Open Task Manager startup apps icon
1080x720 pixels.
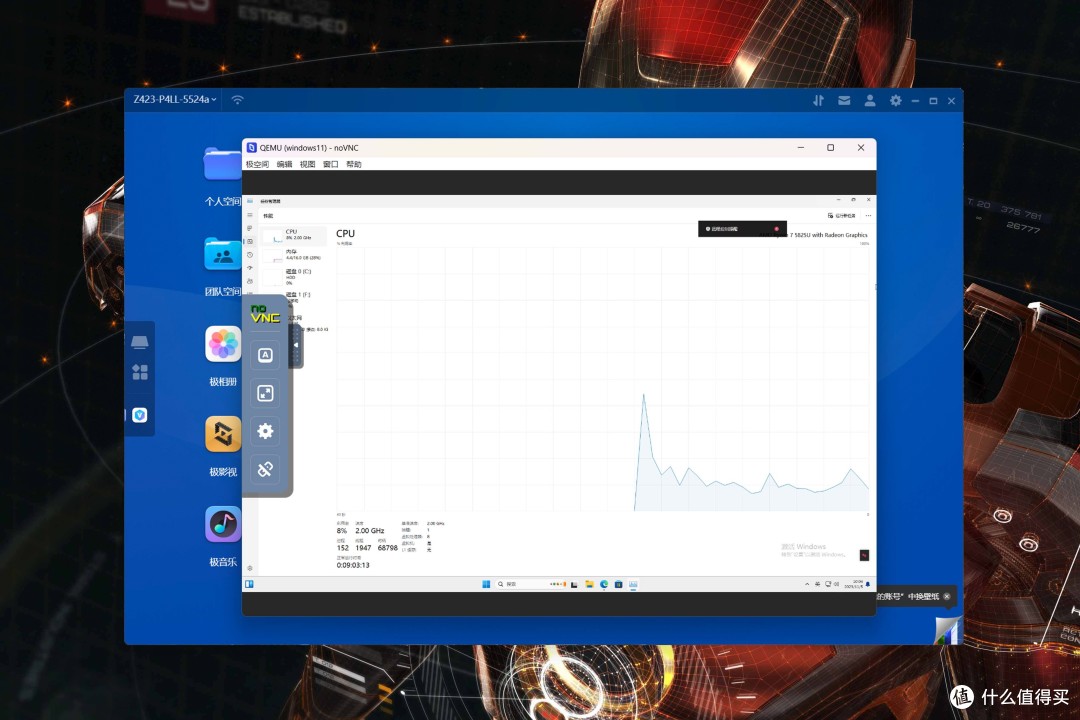point(250,268)
